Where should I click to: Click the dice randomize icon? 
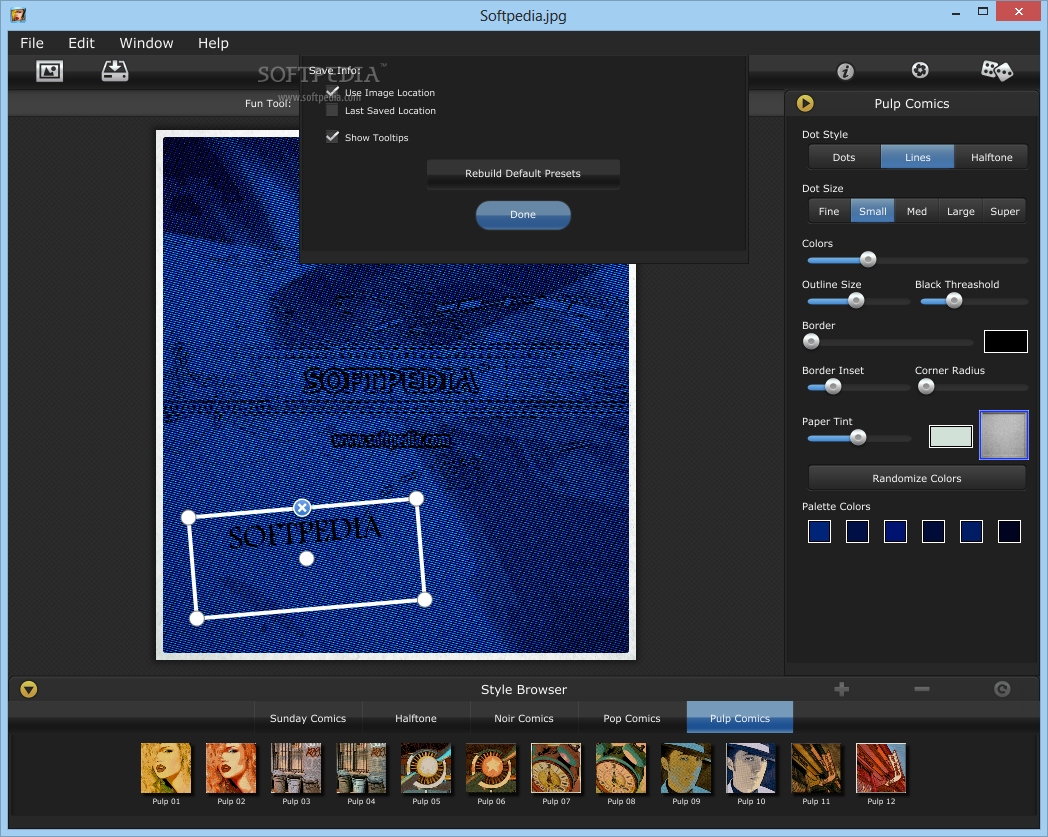pos(996,70)
